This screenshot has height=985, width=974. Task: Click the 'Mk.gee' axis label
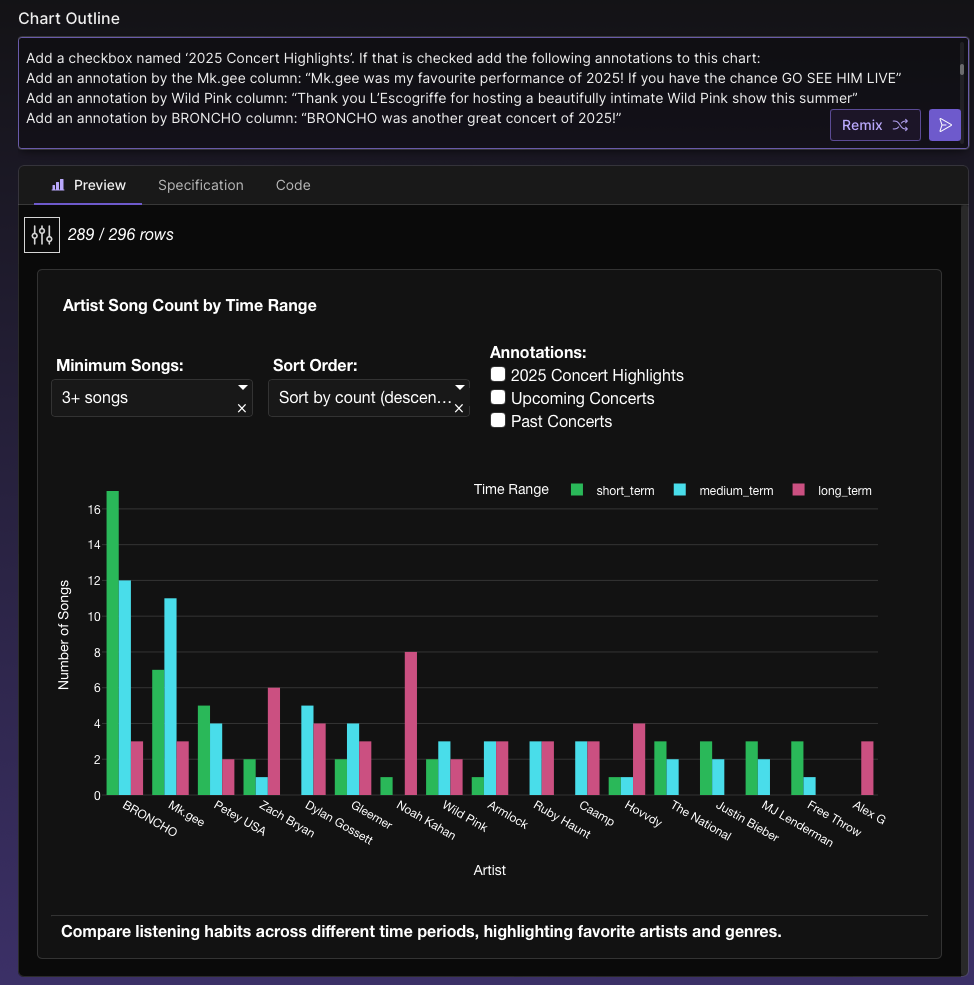pos(186,813)
